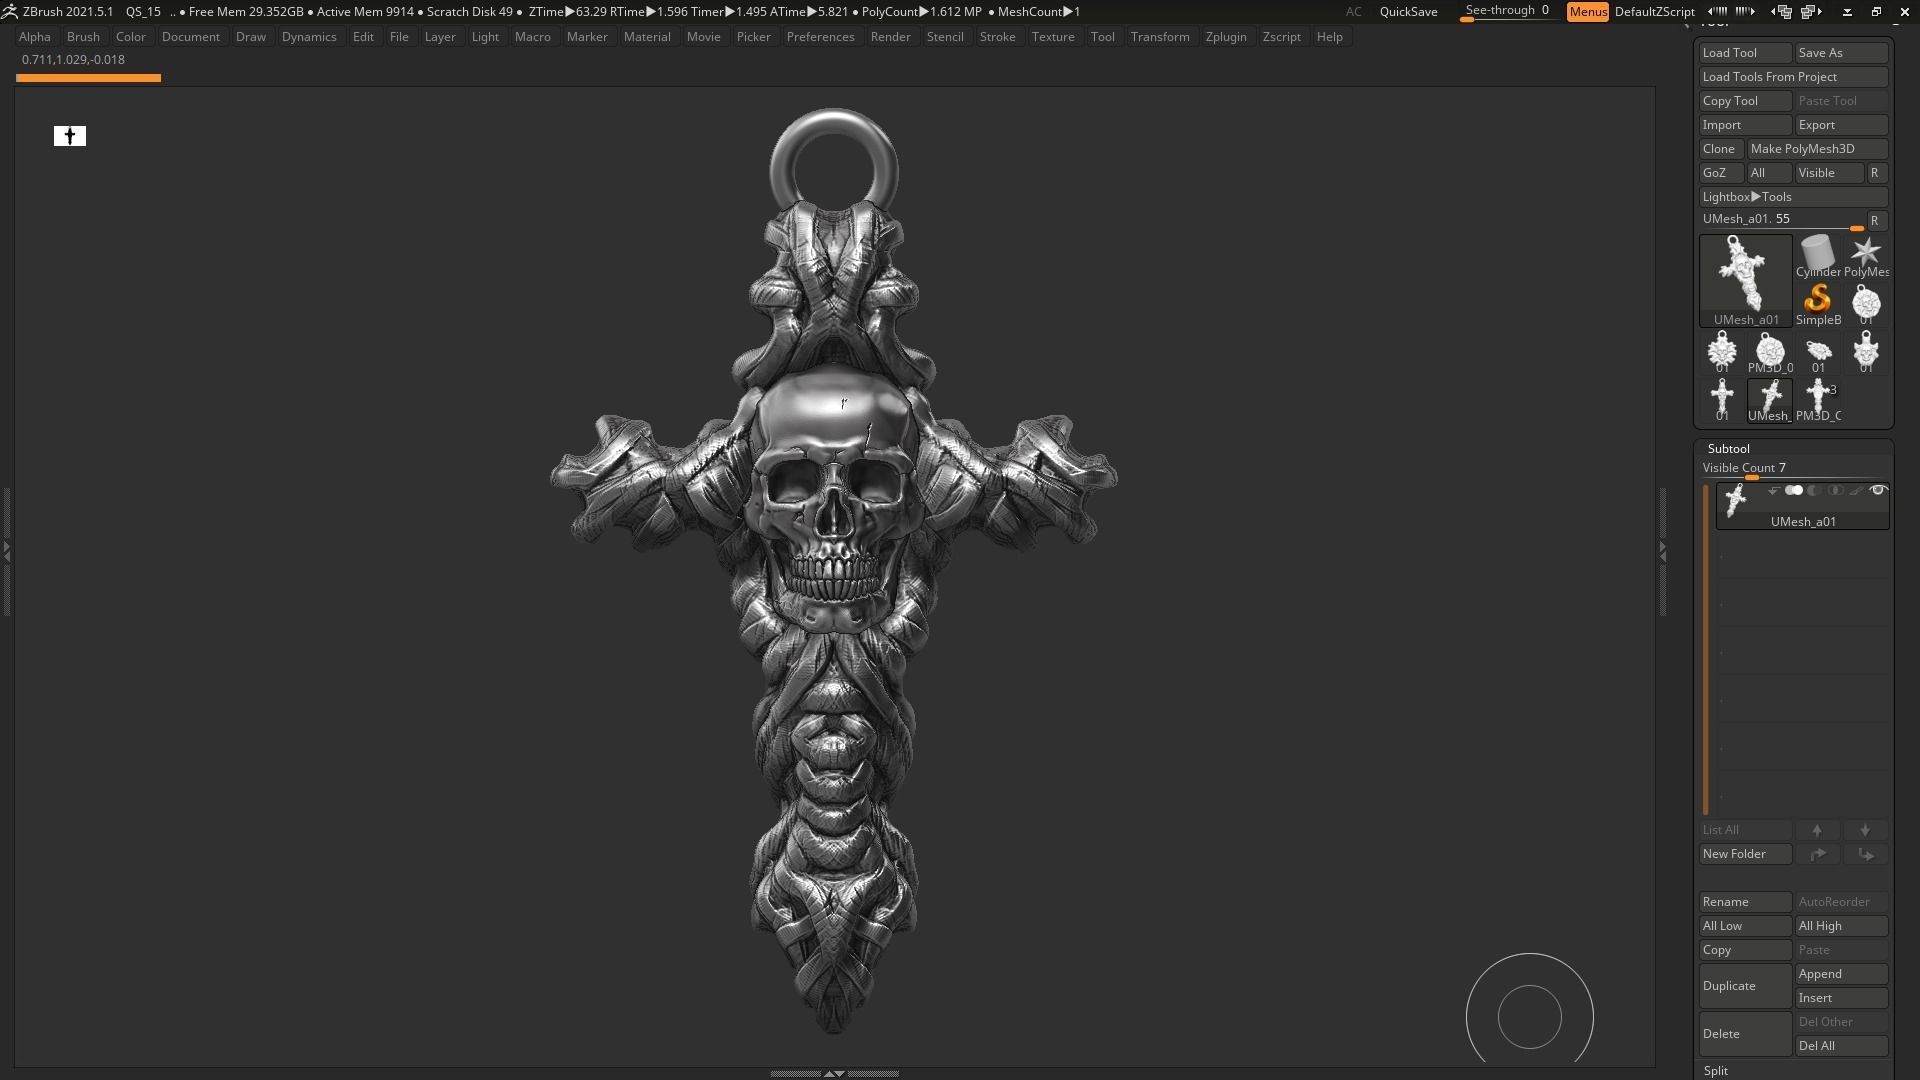
Task: Click the R button next to GoZ
Action: (x=1876, y=173)
